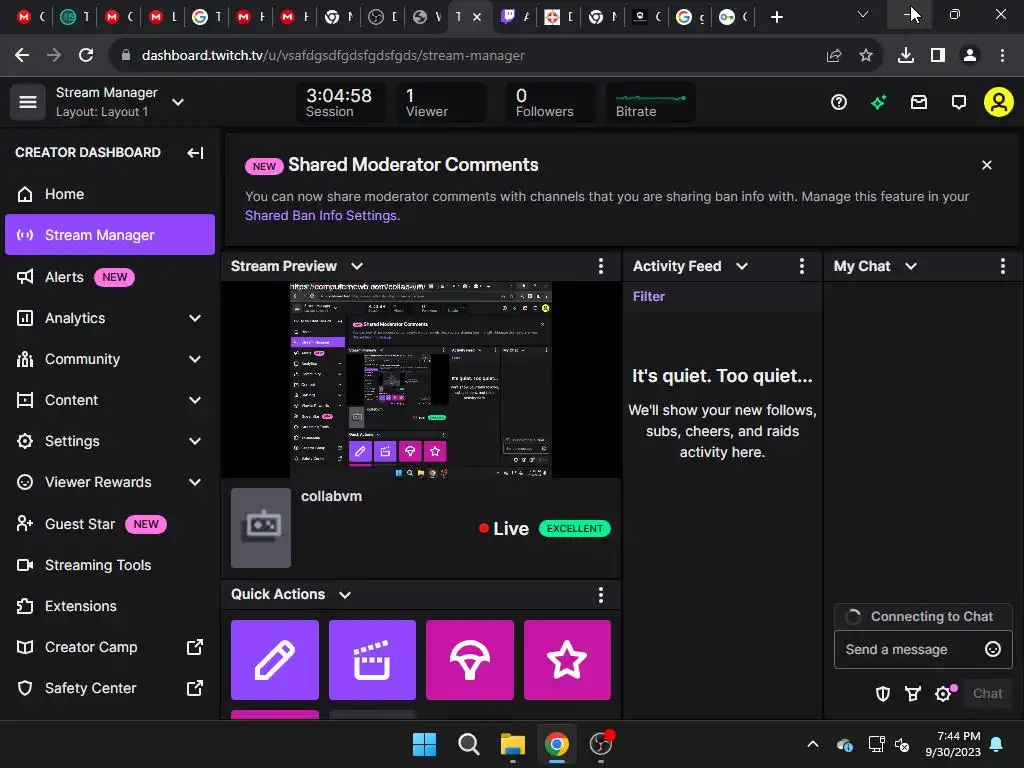The width and height of the screenshot is (1024, 768).
Task: Click the chat shield mod icon
Action: tap(883, 694)
